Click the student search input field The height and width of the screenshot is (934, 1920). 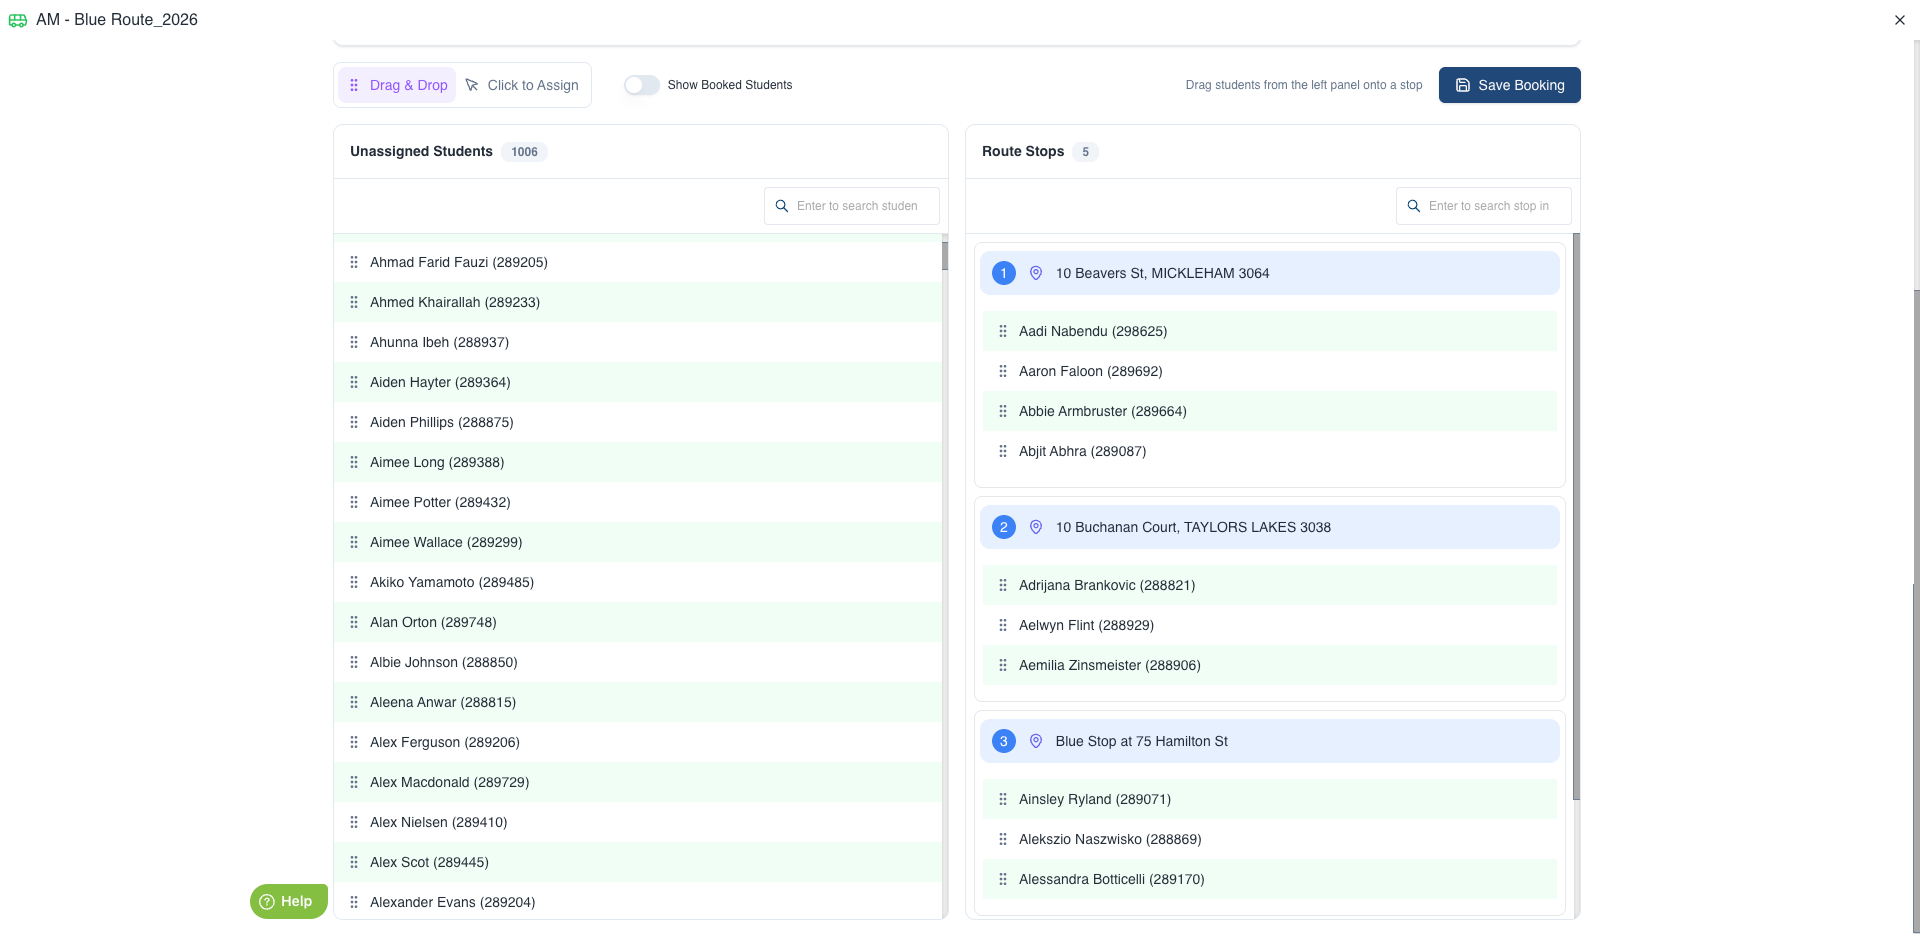point(860,206)
